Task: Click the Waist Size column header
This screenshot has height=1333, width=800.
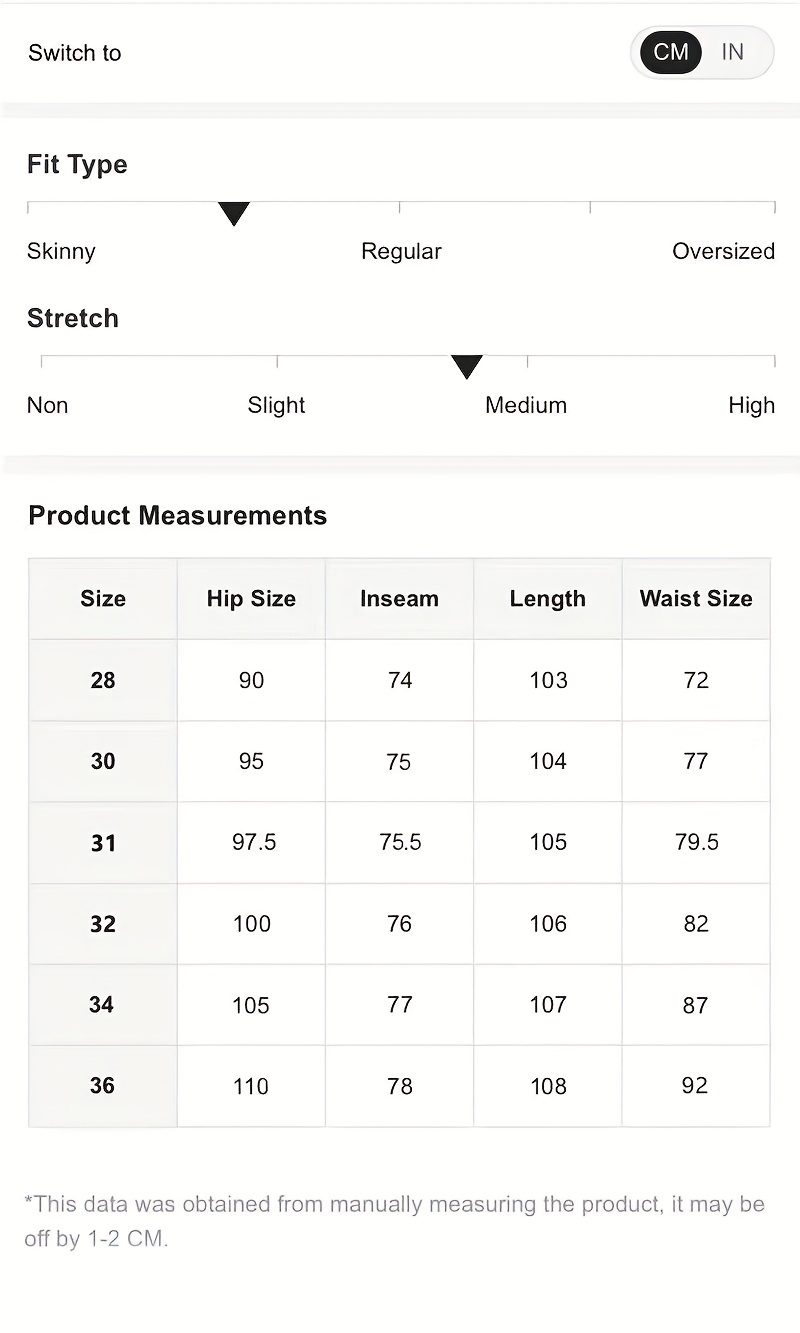Action: click(696, 599)
